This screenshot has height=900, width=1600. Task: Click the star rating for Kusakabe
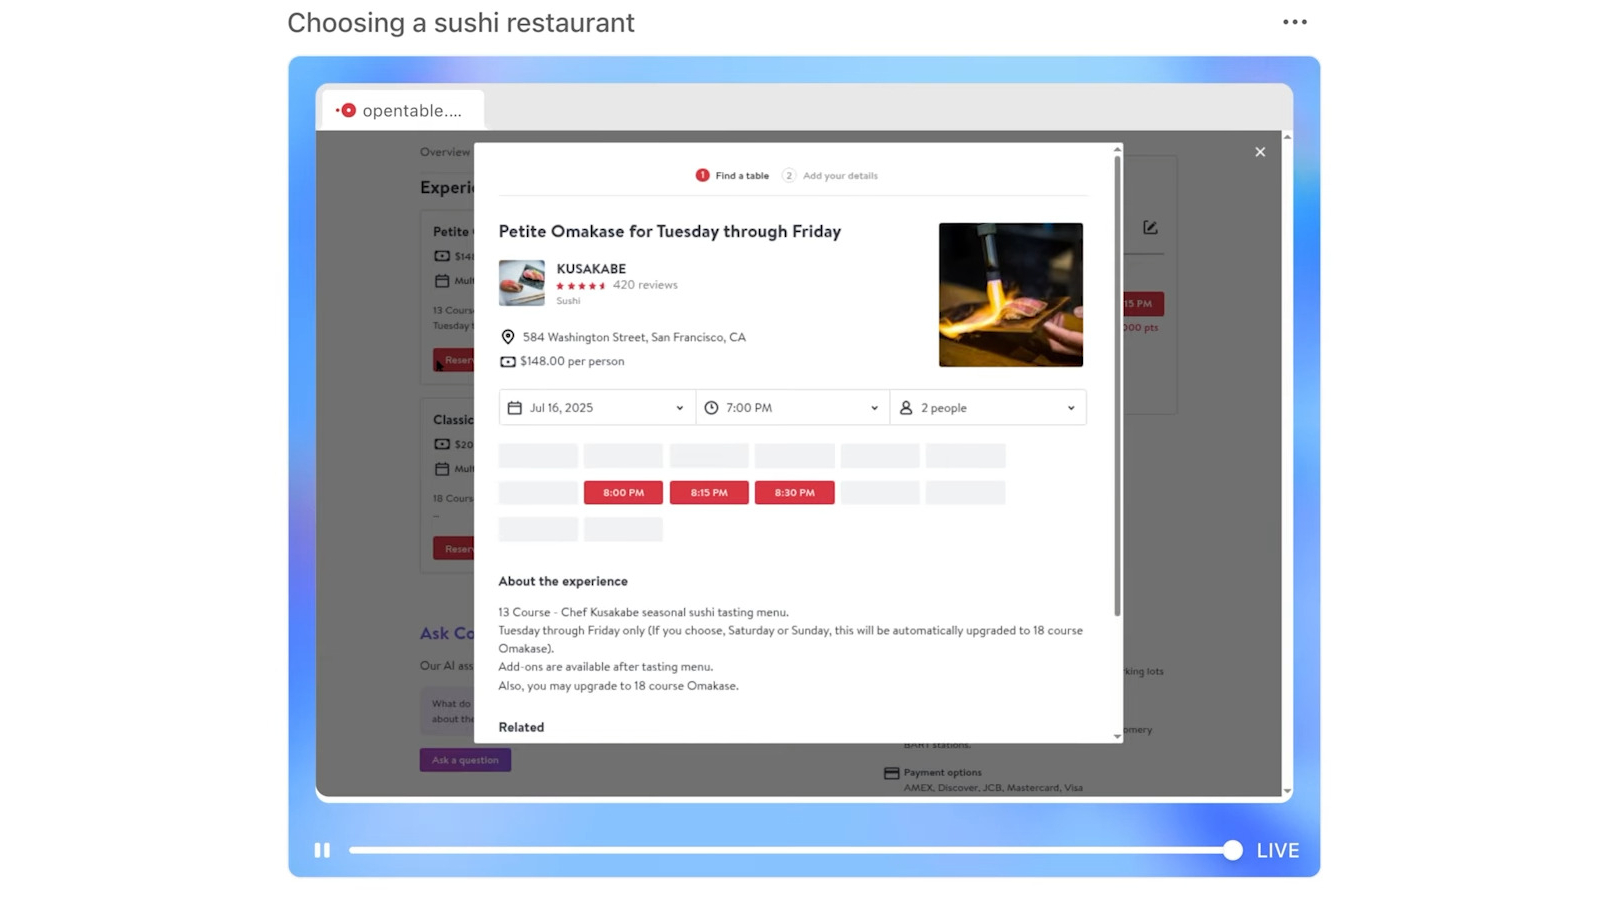[x=582, y=286]
